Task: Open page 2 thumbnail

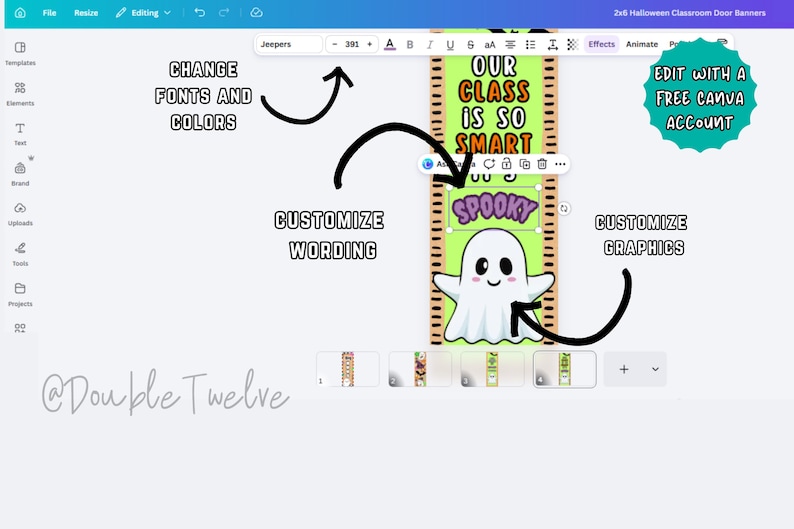Action: pyautogui.click(x=420, y=369)
